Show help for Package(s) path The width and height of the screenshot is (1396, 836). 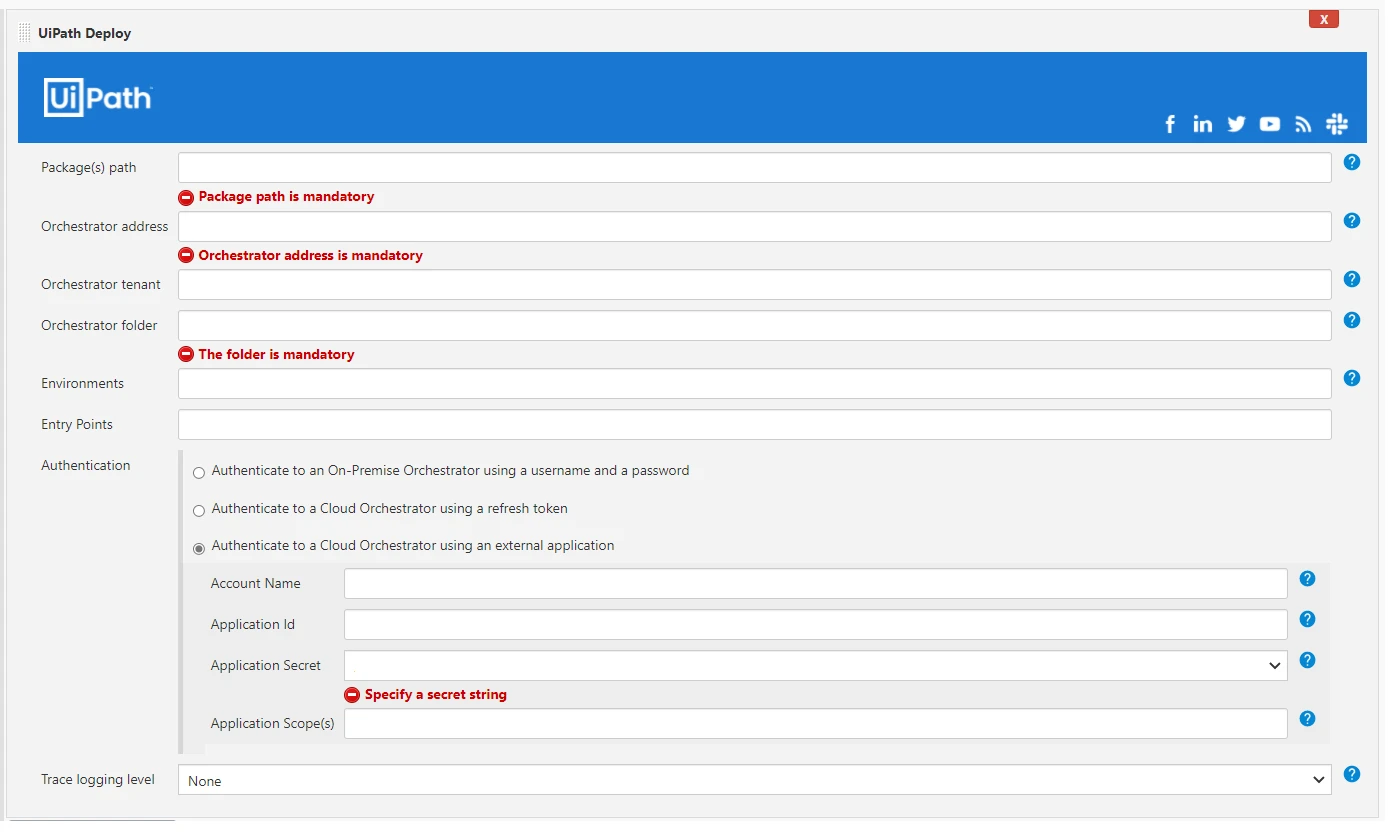(1352, 162)
